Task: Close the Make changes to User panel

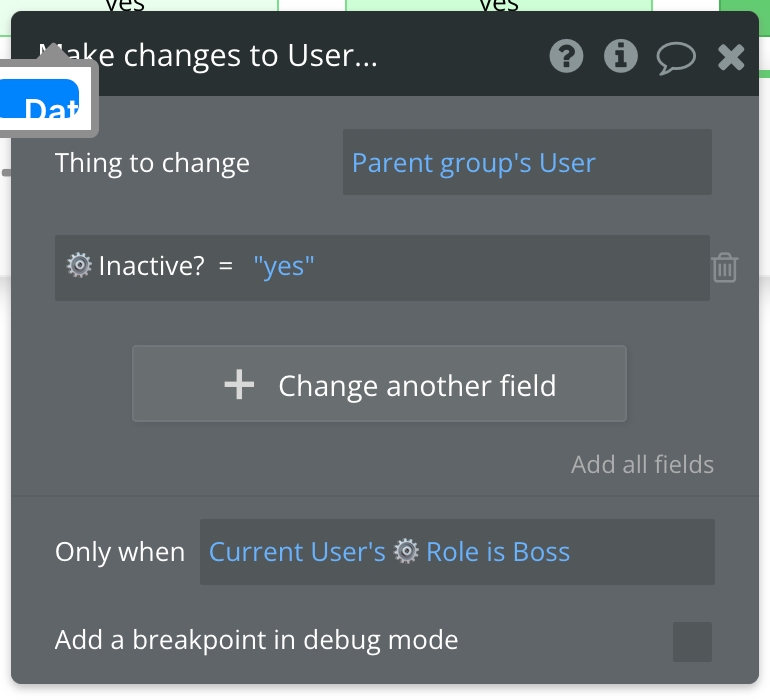Action: pyautogui.click(x=731, y=58)
